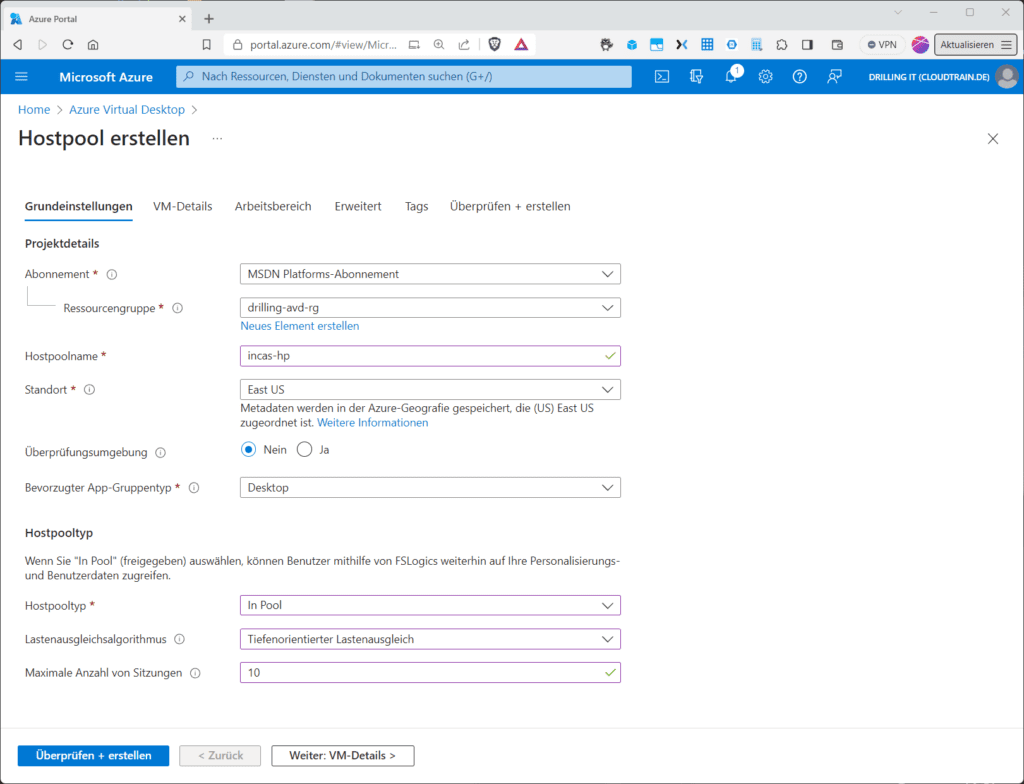Screen dimensions: 1024x784
Task: Toggle the VPN button in browser toolbar
Action: tap(882, 44)
